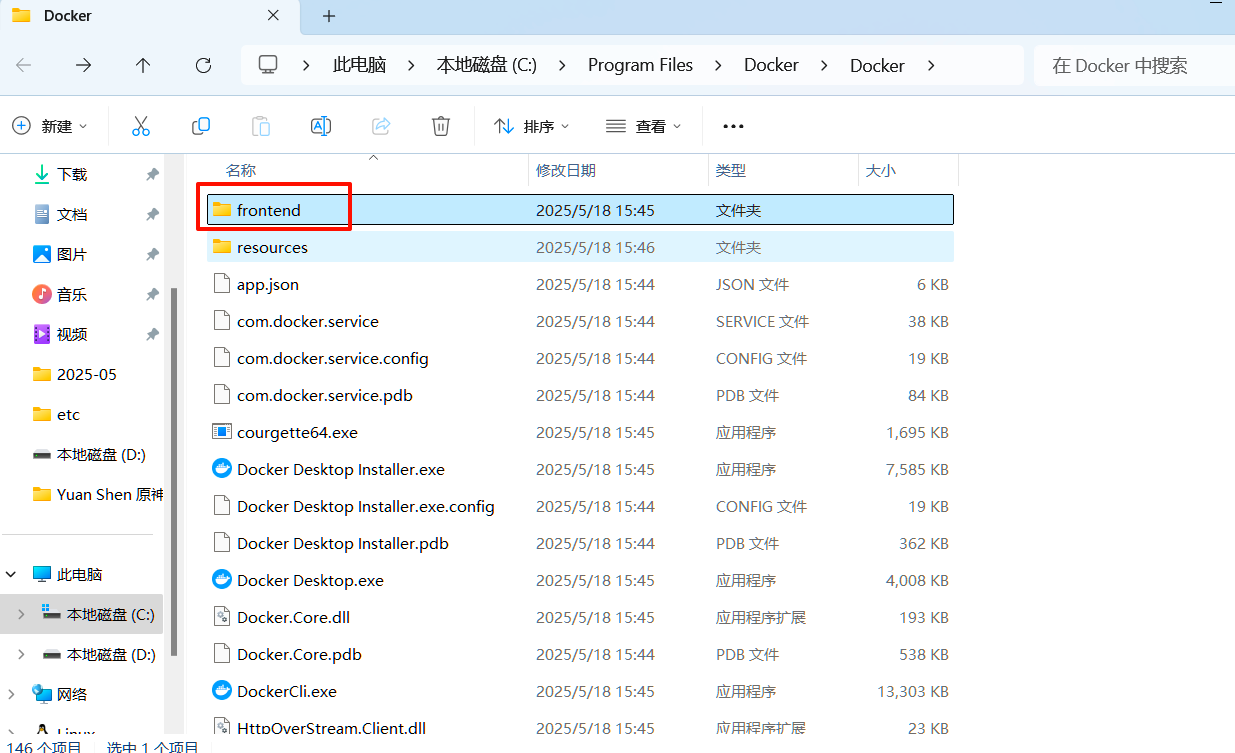This screenshot has height=753, width=1235.
Task: Click the Delete trash can icon
Action: coord(441,126)
